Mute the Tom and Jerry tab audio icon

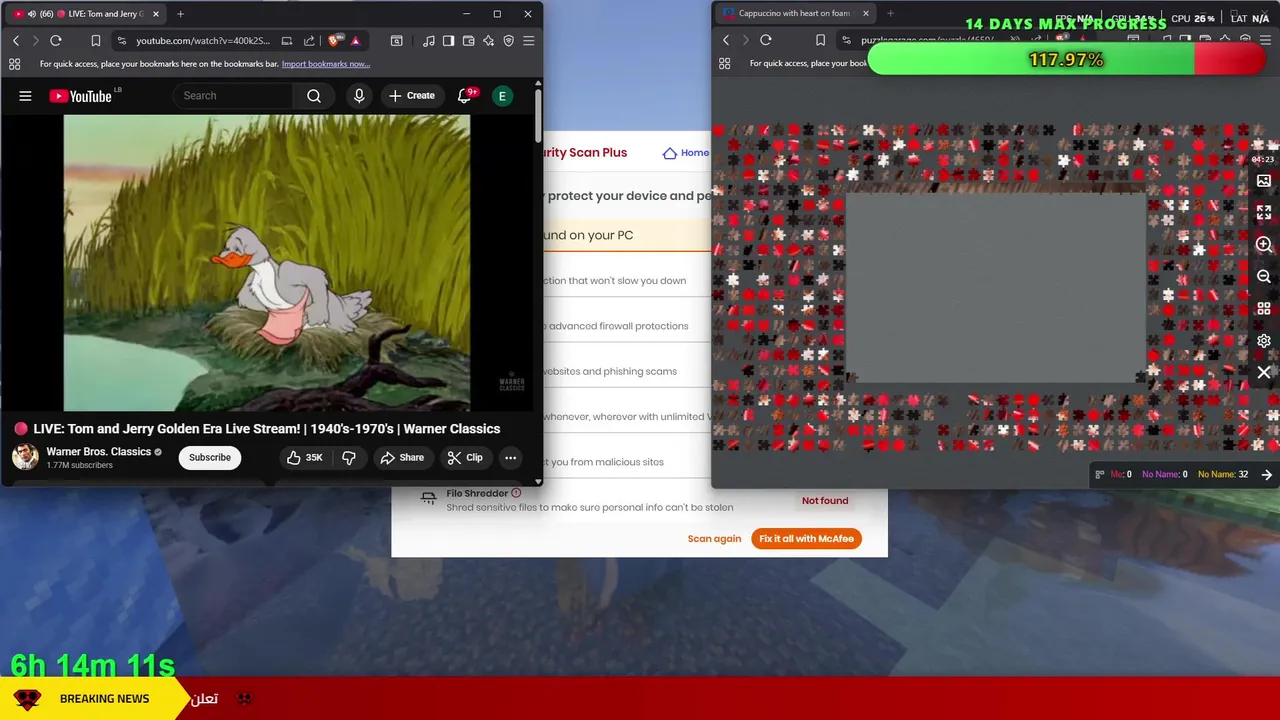pos(33,14)
